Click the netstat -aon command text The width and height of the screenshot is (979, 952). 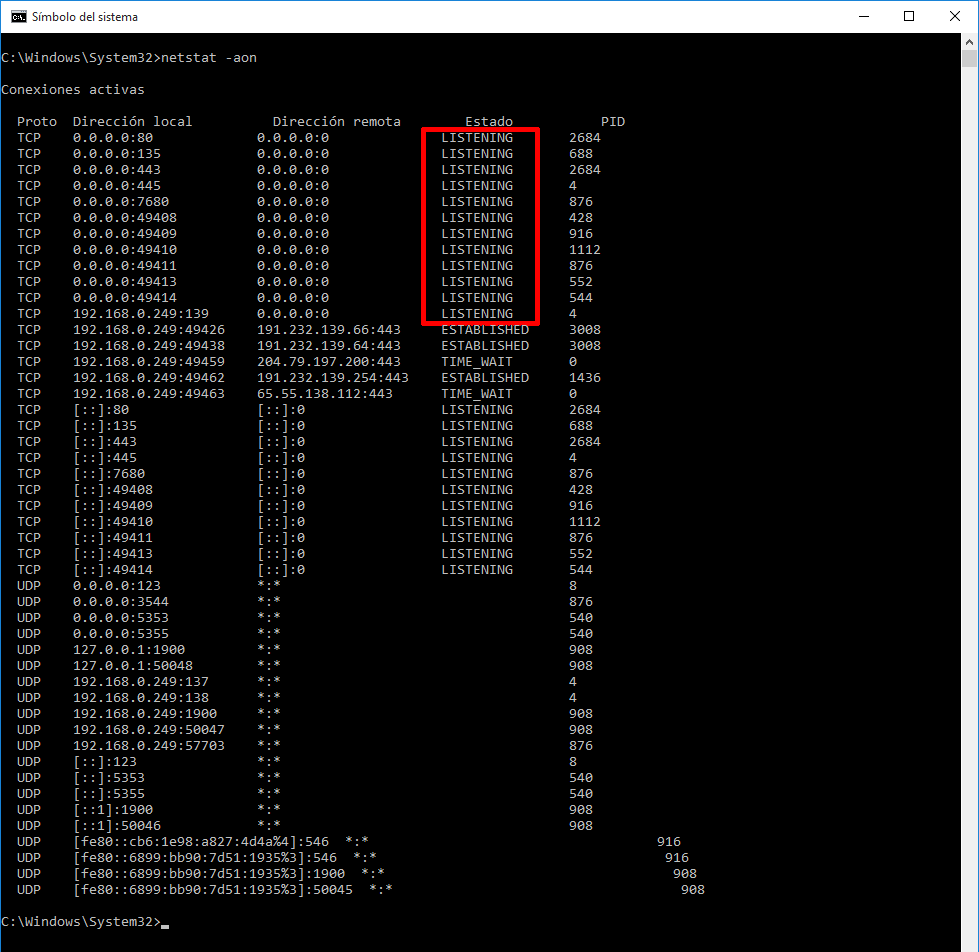click(209, 57)
